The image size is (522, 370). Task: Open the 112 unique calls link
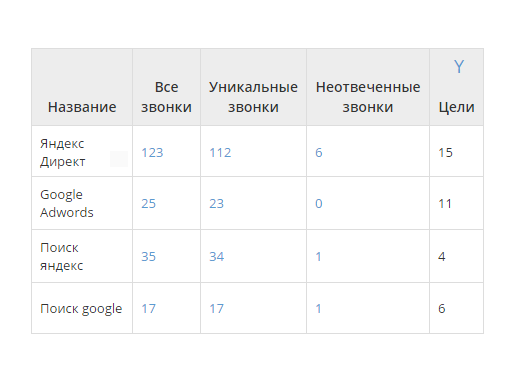(x=220, y=153)
